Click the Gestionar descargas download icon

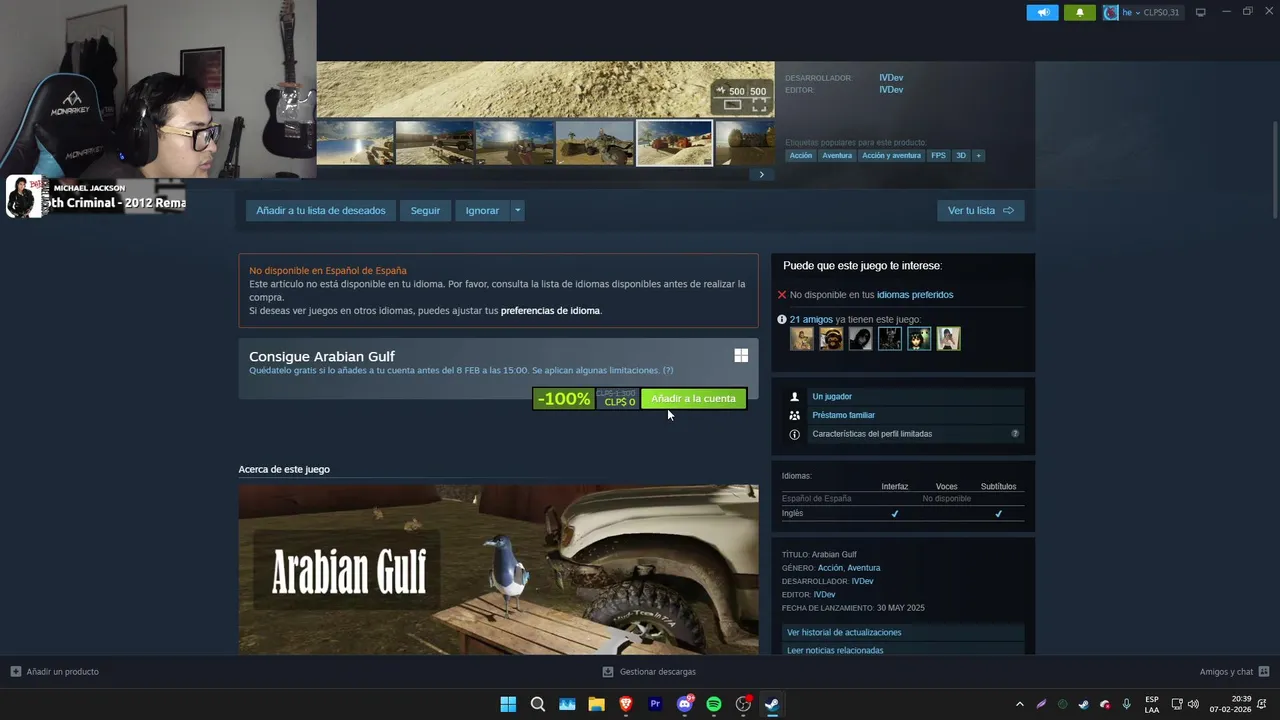608,672
